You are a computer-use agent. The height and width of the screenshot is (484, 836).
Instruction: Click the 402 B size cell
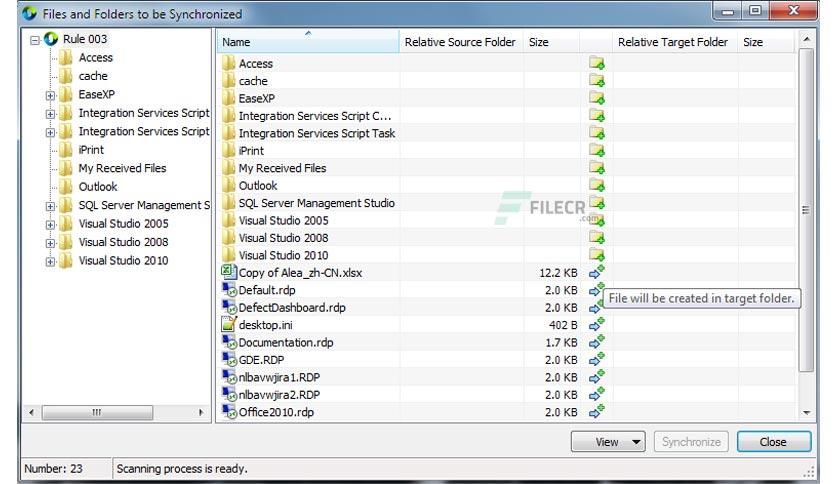tap(563, 325)
